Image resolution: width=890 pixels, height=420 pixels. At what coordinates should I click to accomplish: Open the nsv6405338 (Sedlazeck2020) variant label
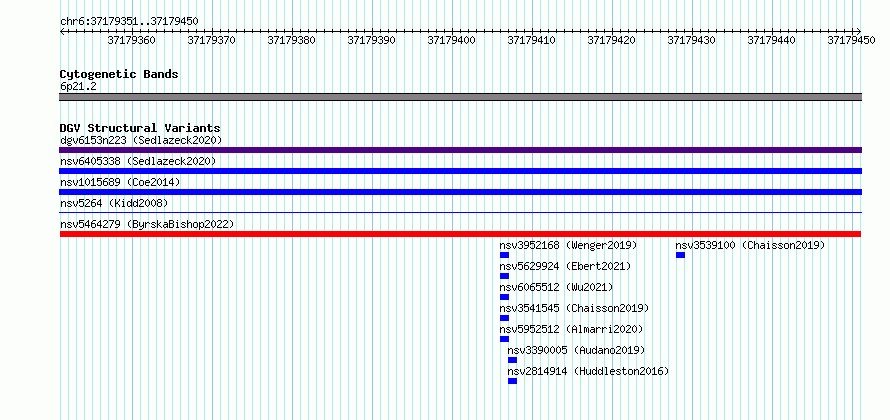click(138, 161)
